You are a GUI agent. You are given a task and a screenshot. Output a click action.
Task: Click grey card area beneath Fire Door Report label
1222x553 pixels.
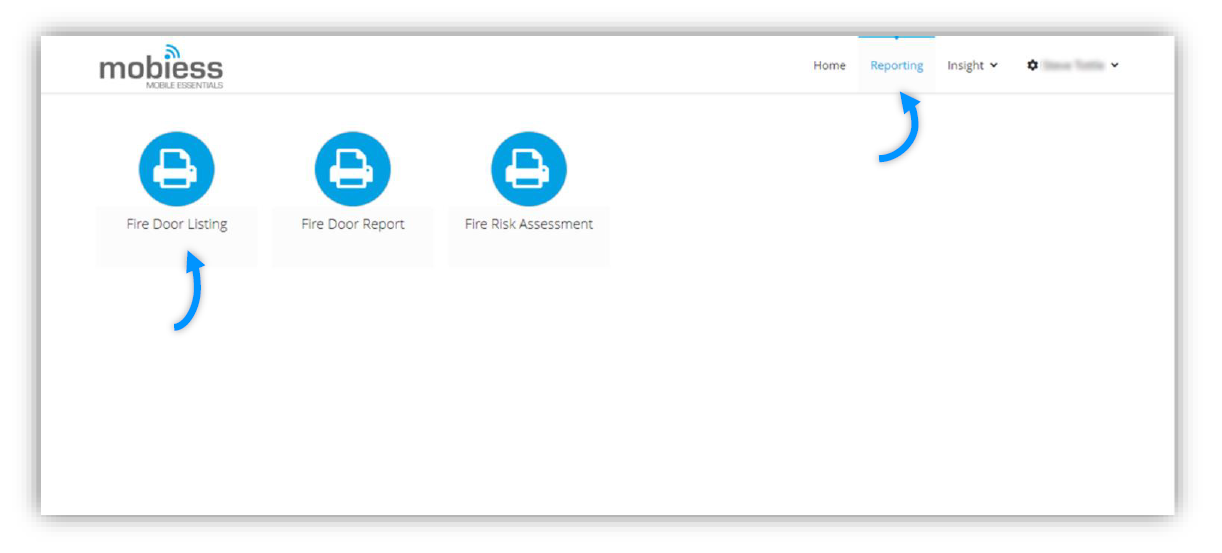[x=353, y=251]
